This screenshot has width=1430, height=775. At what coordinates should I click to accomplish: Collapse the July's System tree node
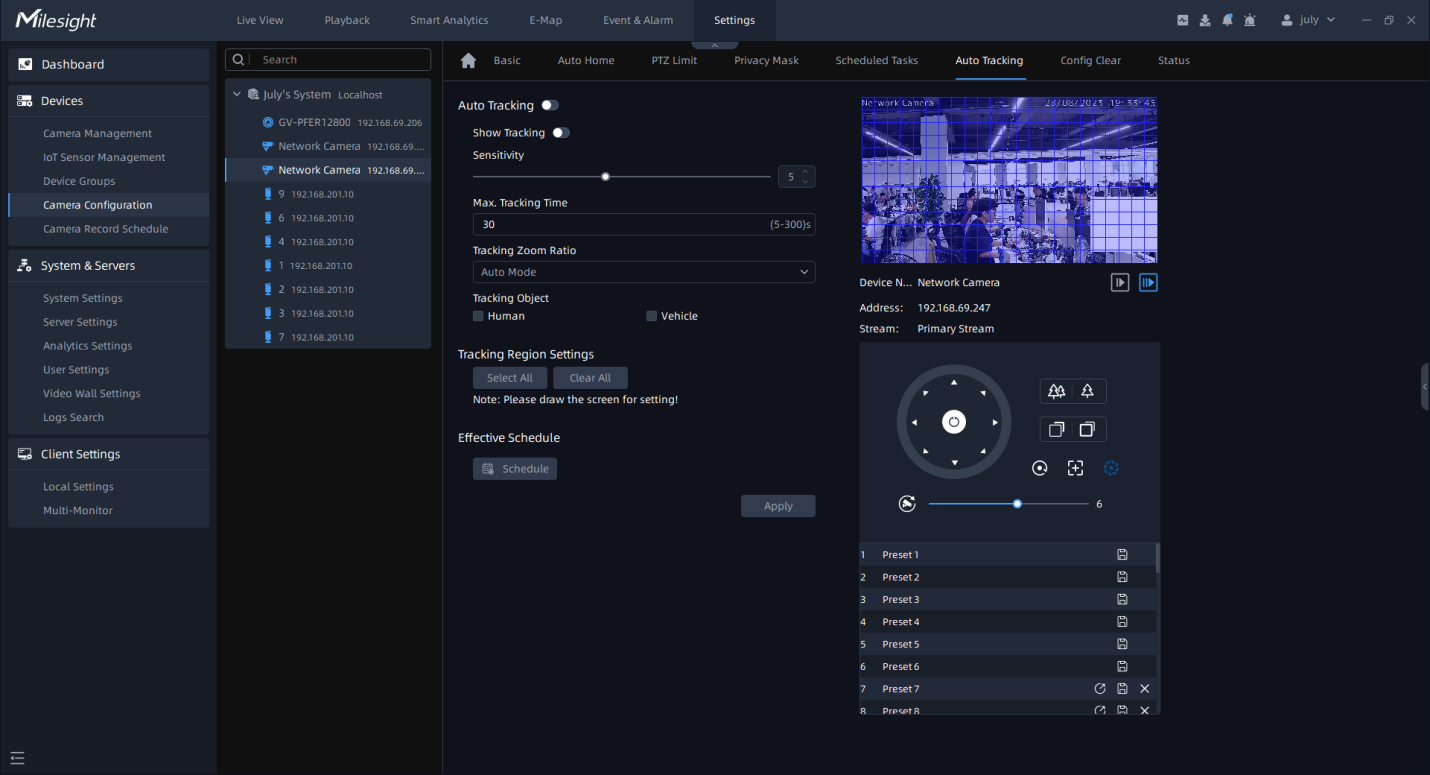tap(237, 95)
